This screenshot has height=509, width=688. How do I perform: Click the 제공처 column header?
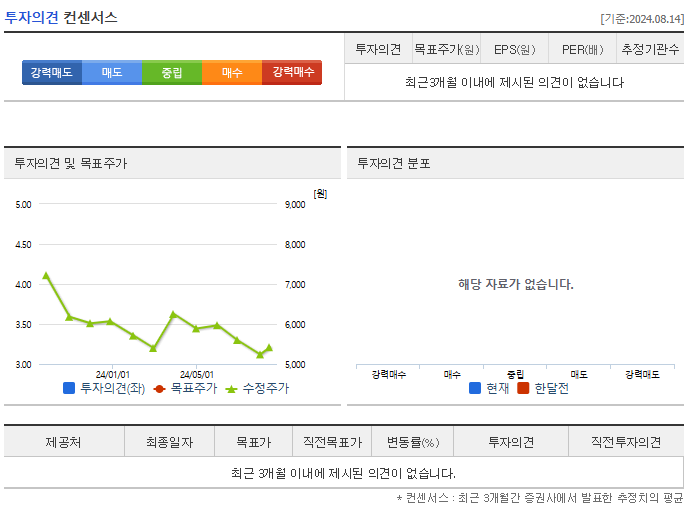(x=64, y=442)
